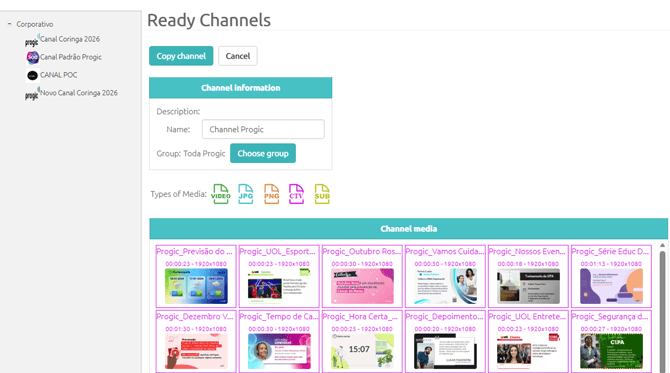The width and height of the screenshot is (670, 373).
Task: Click the Types of Media label
Action: (x=178, y=194)
